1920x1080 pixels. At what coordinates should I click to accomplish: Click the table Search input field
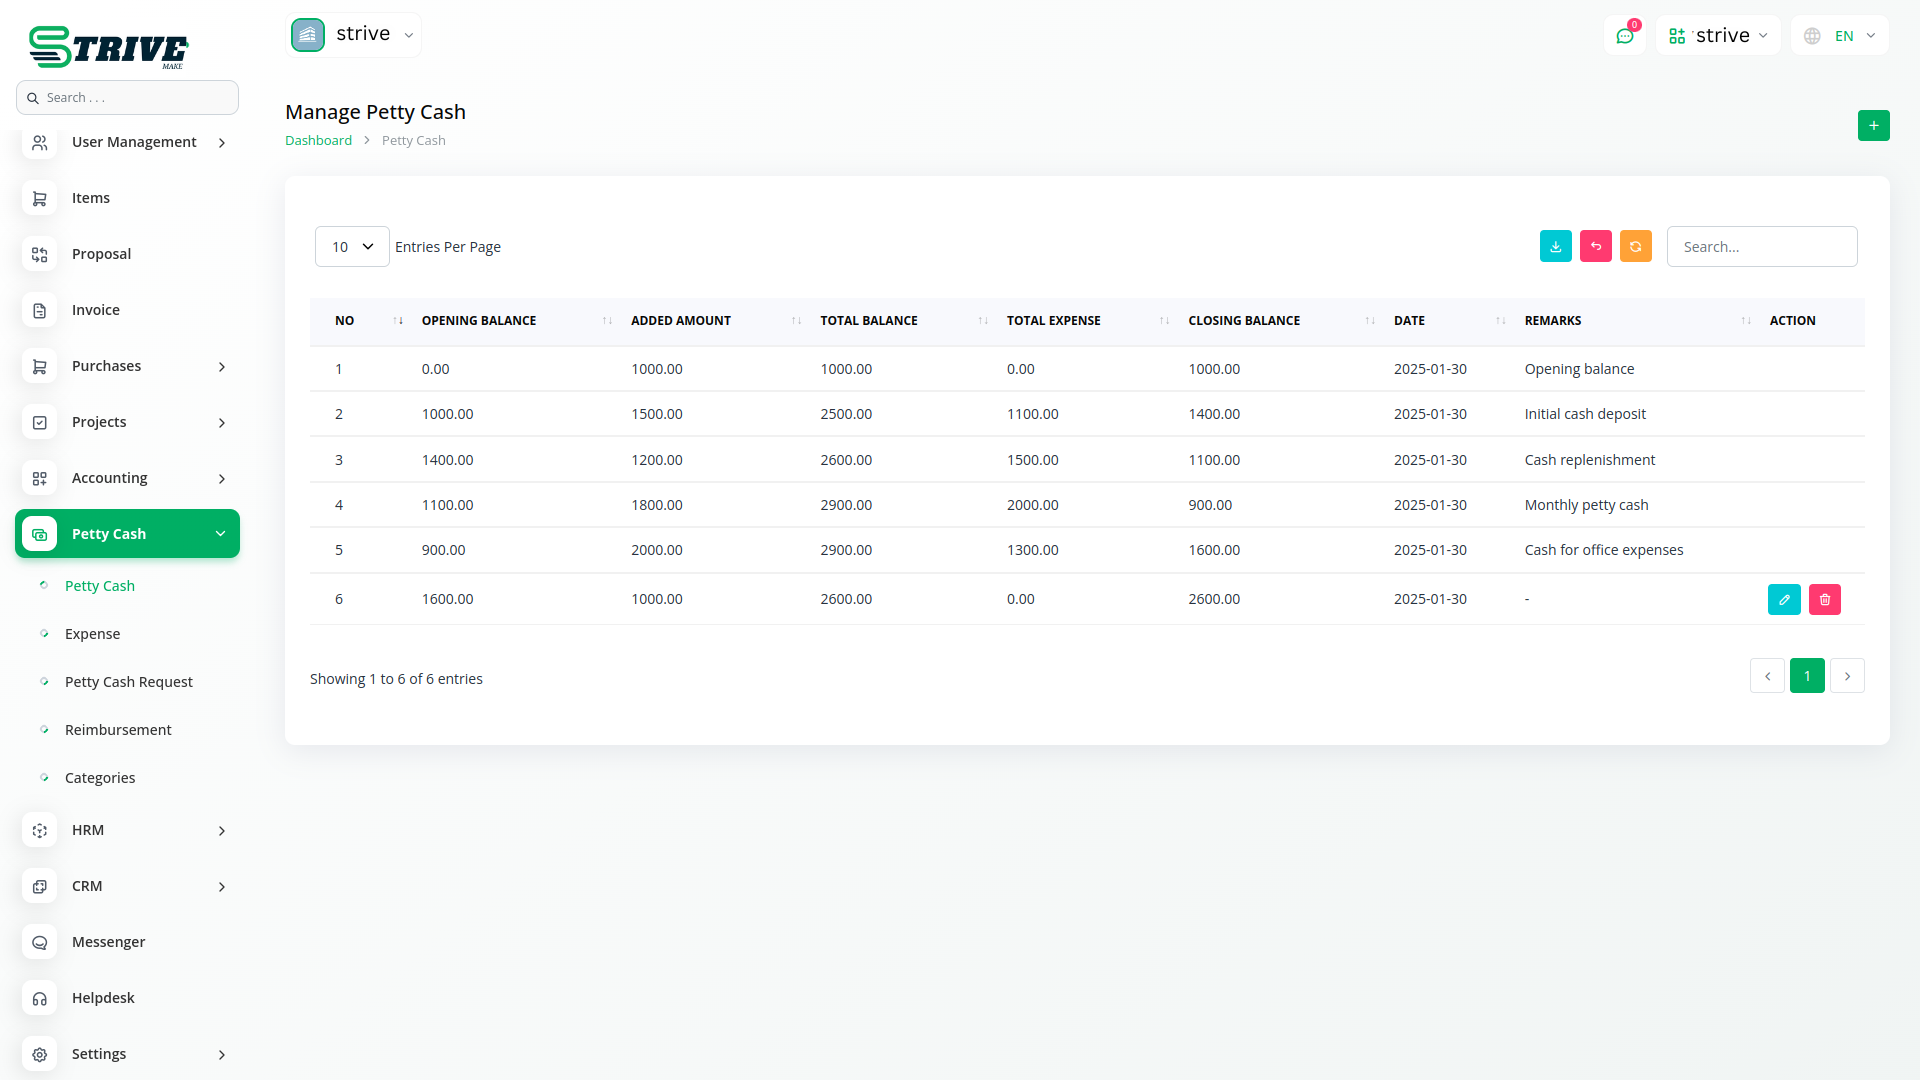pos(1761,247)
